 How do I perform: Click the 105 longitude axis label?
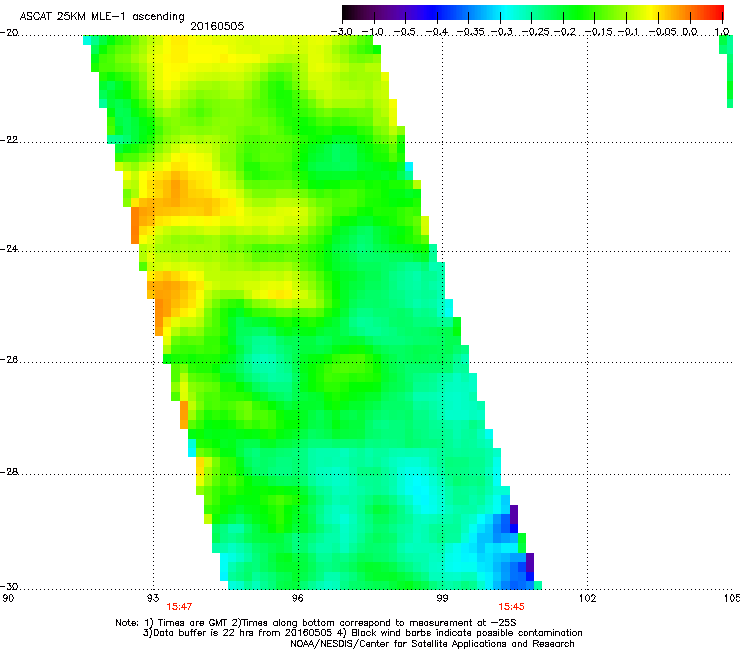click(732, 598)
